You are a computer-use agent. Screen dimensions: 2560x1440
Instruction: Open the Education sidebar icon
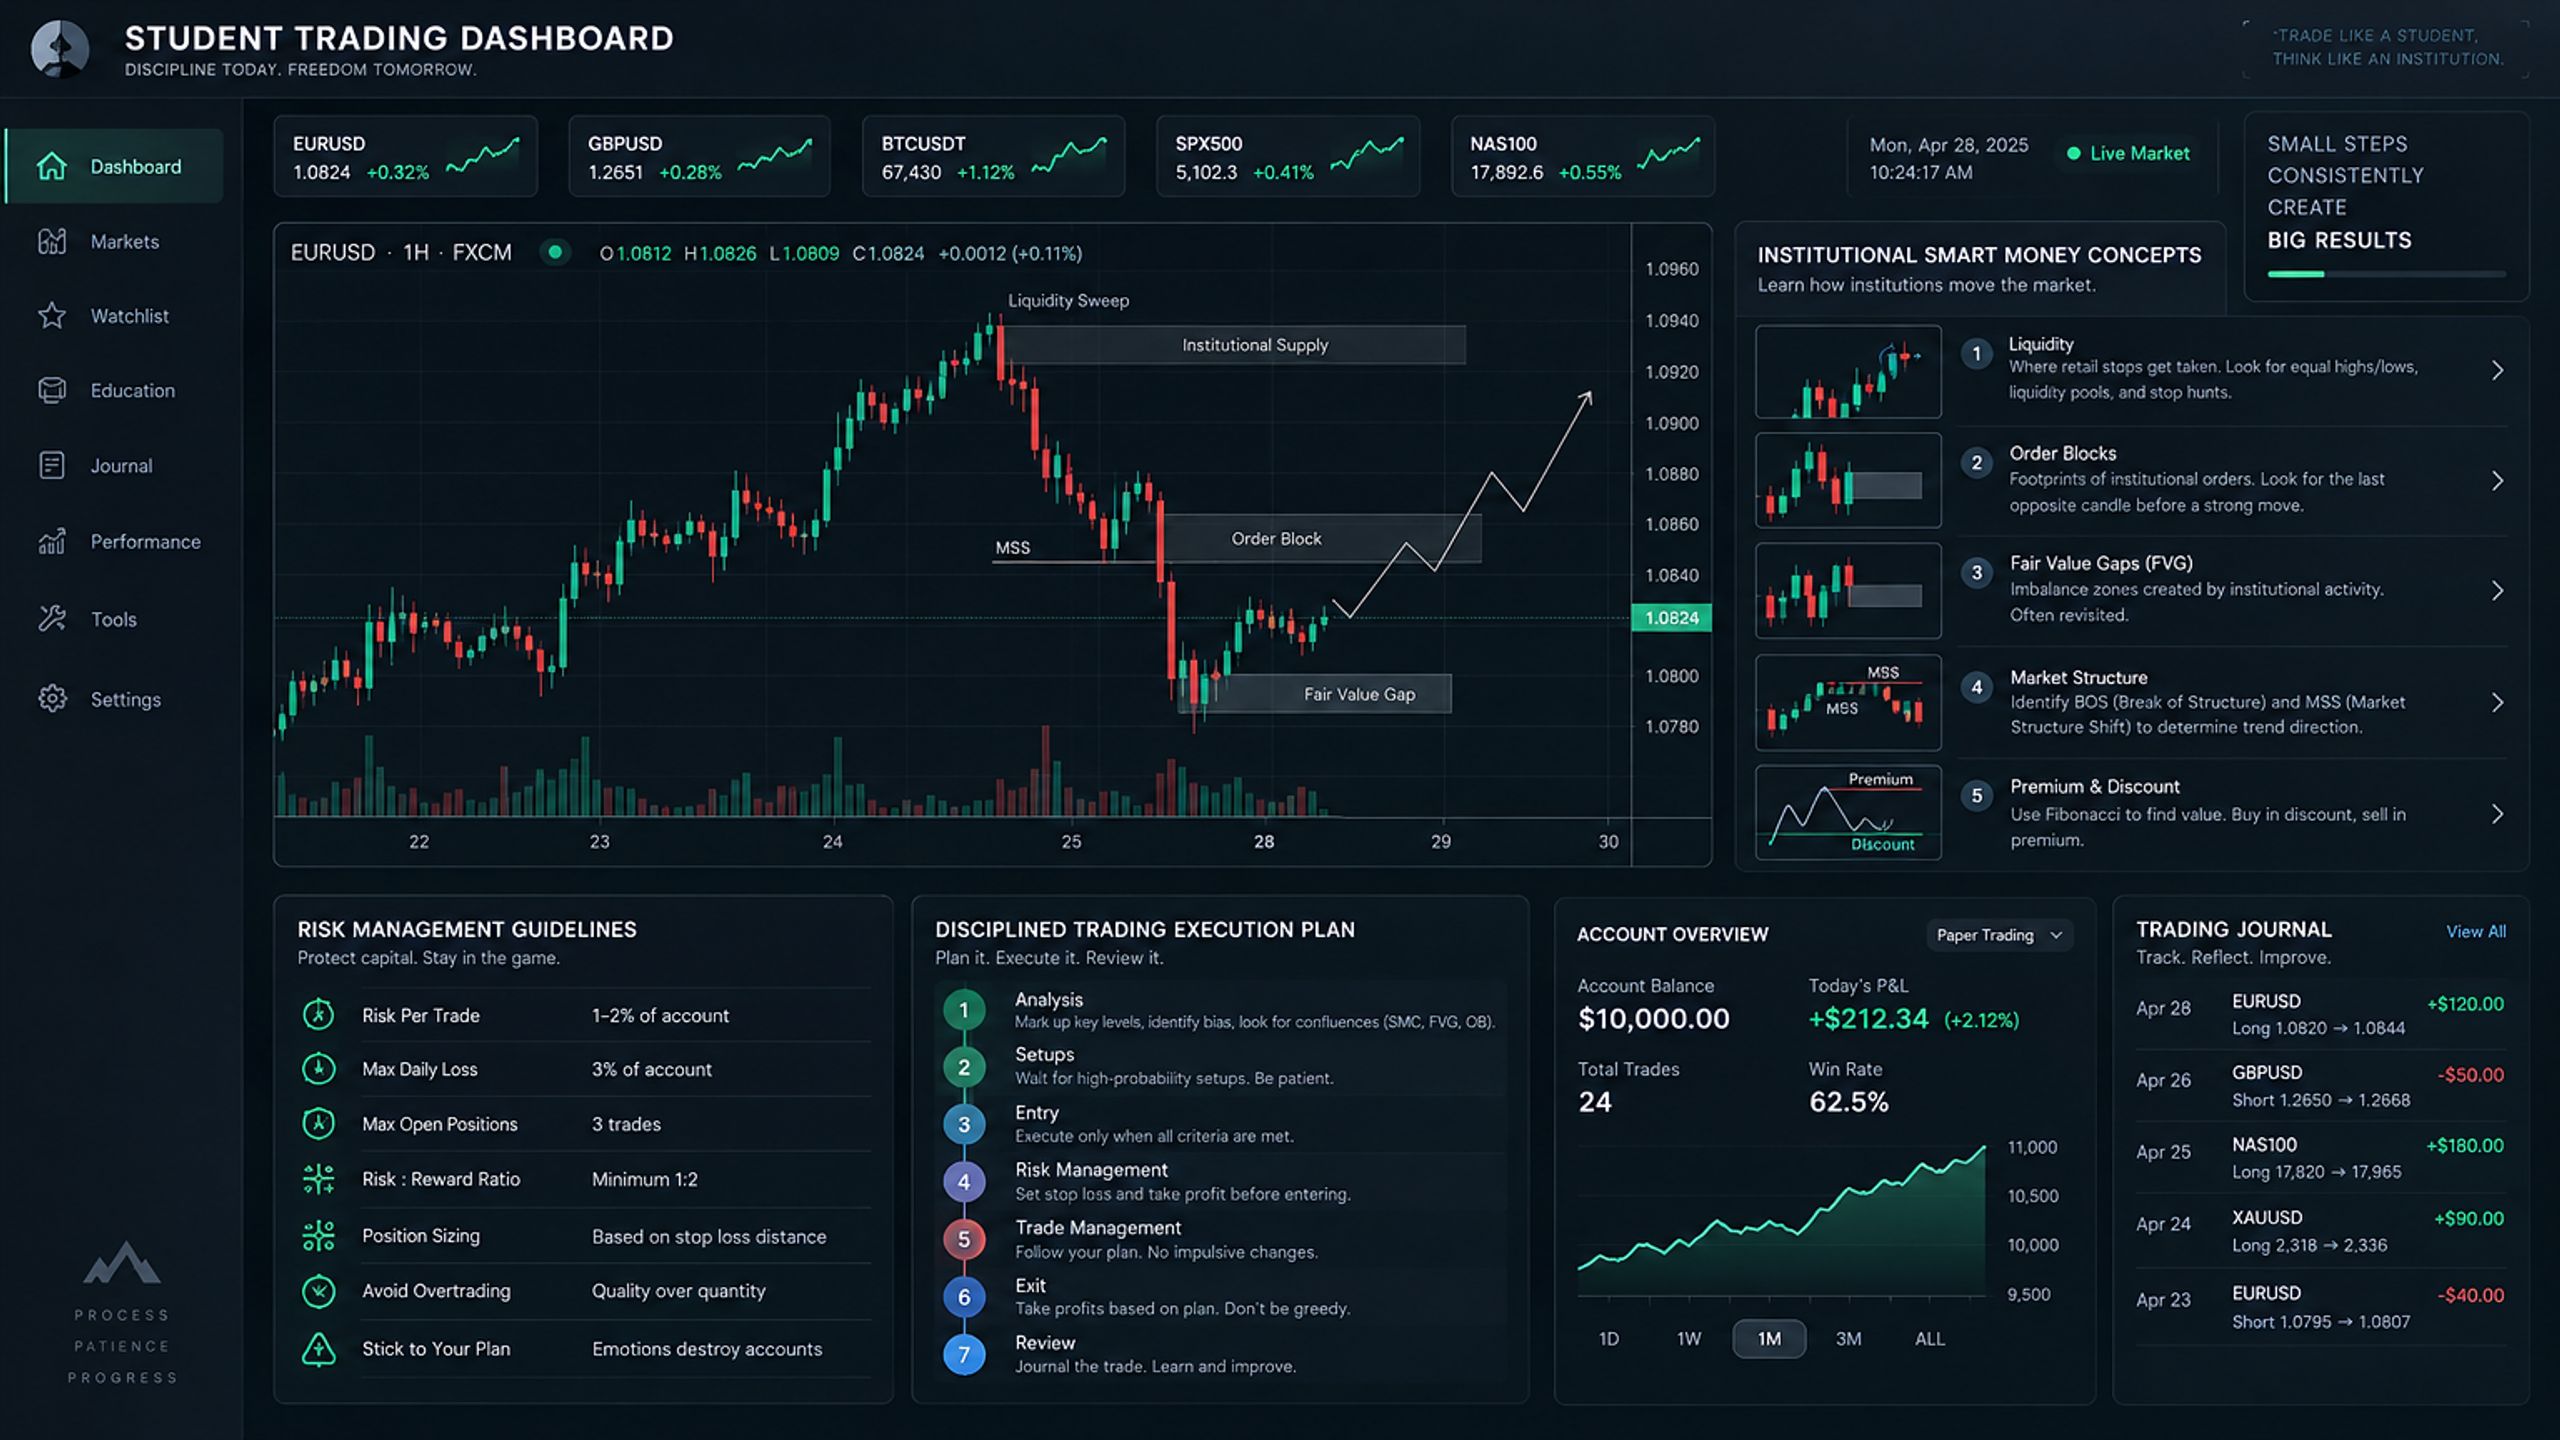pyautogui.click(x=52, y=390)
